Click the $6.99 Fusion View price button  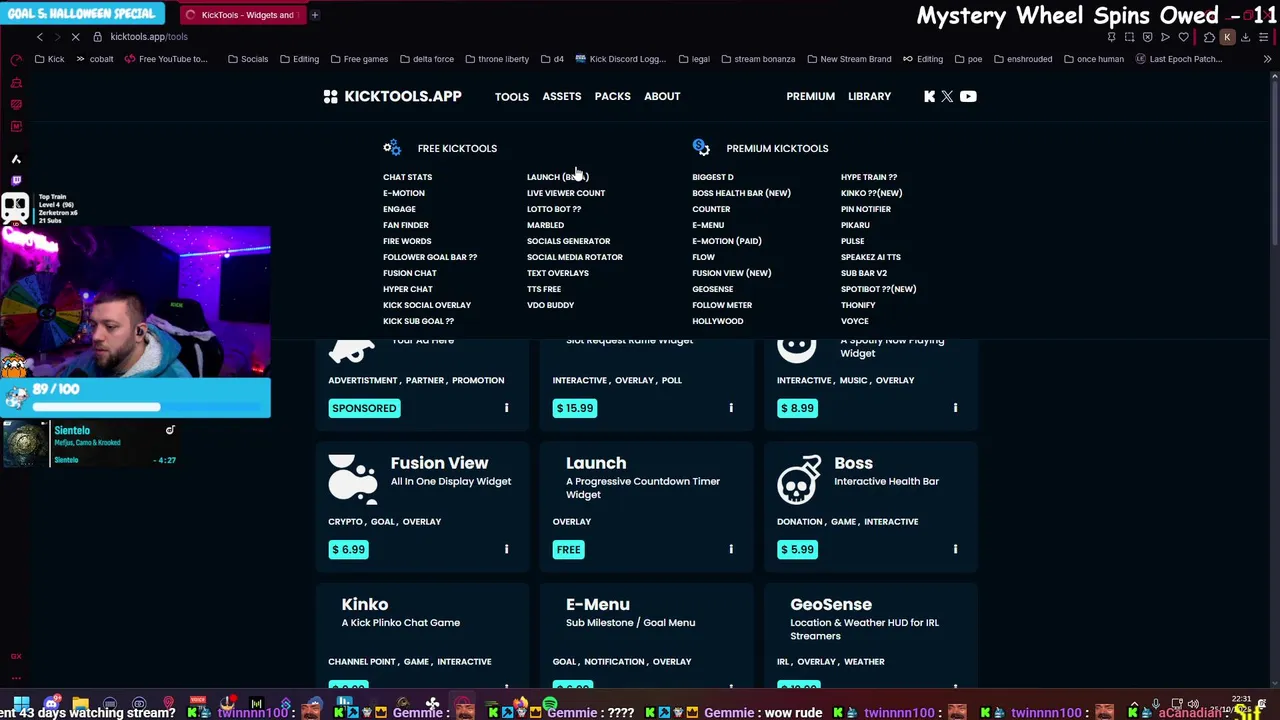[348, 549]
